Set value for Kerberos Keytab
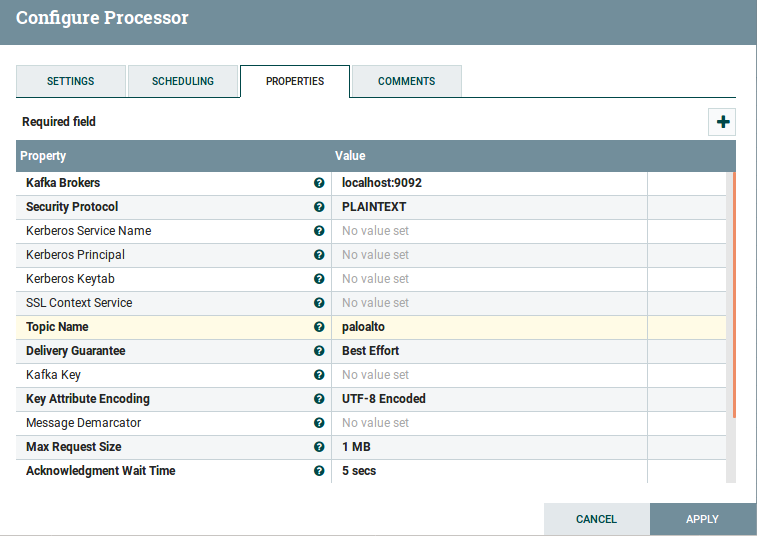This screenshot has width=757, height=536. [x=489, y=279]
